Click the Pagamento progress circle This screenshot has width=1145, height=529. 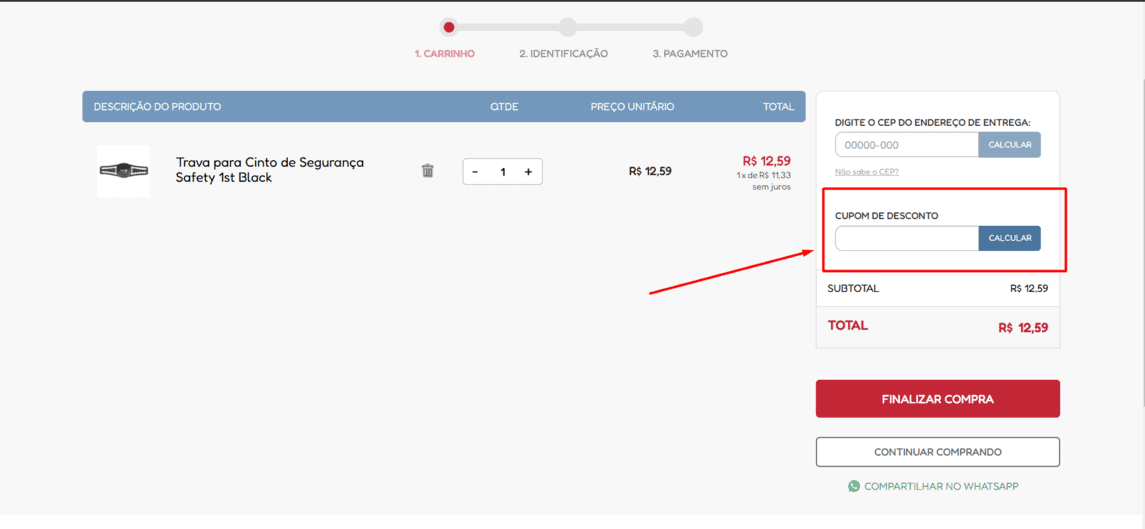coord(694,28)
